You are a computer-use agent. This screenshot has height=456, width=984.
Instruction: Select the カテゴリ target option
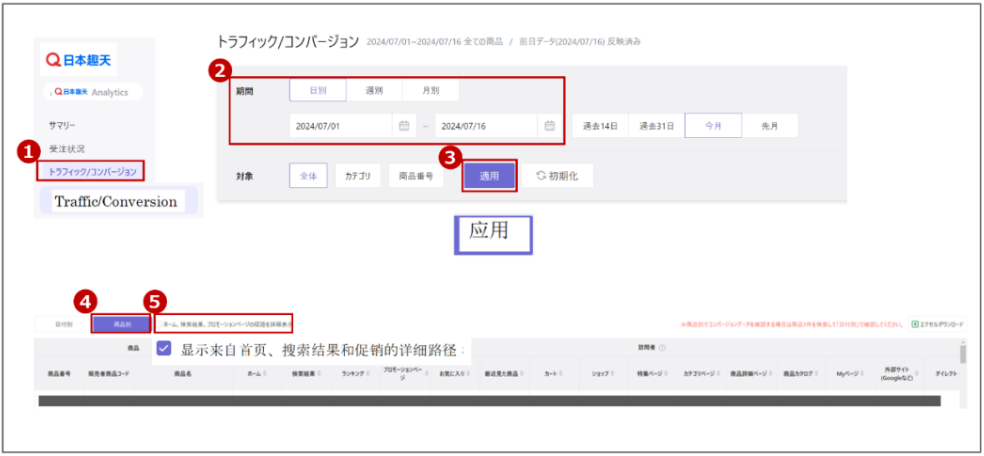[357, 176]
